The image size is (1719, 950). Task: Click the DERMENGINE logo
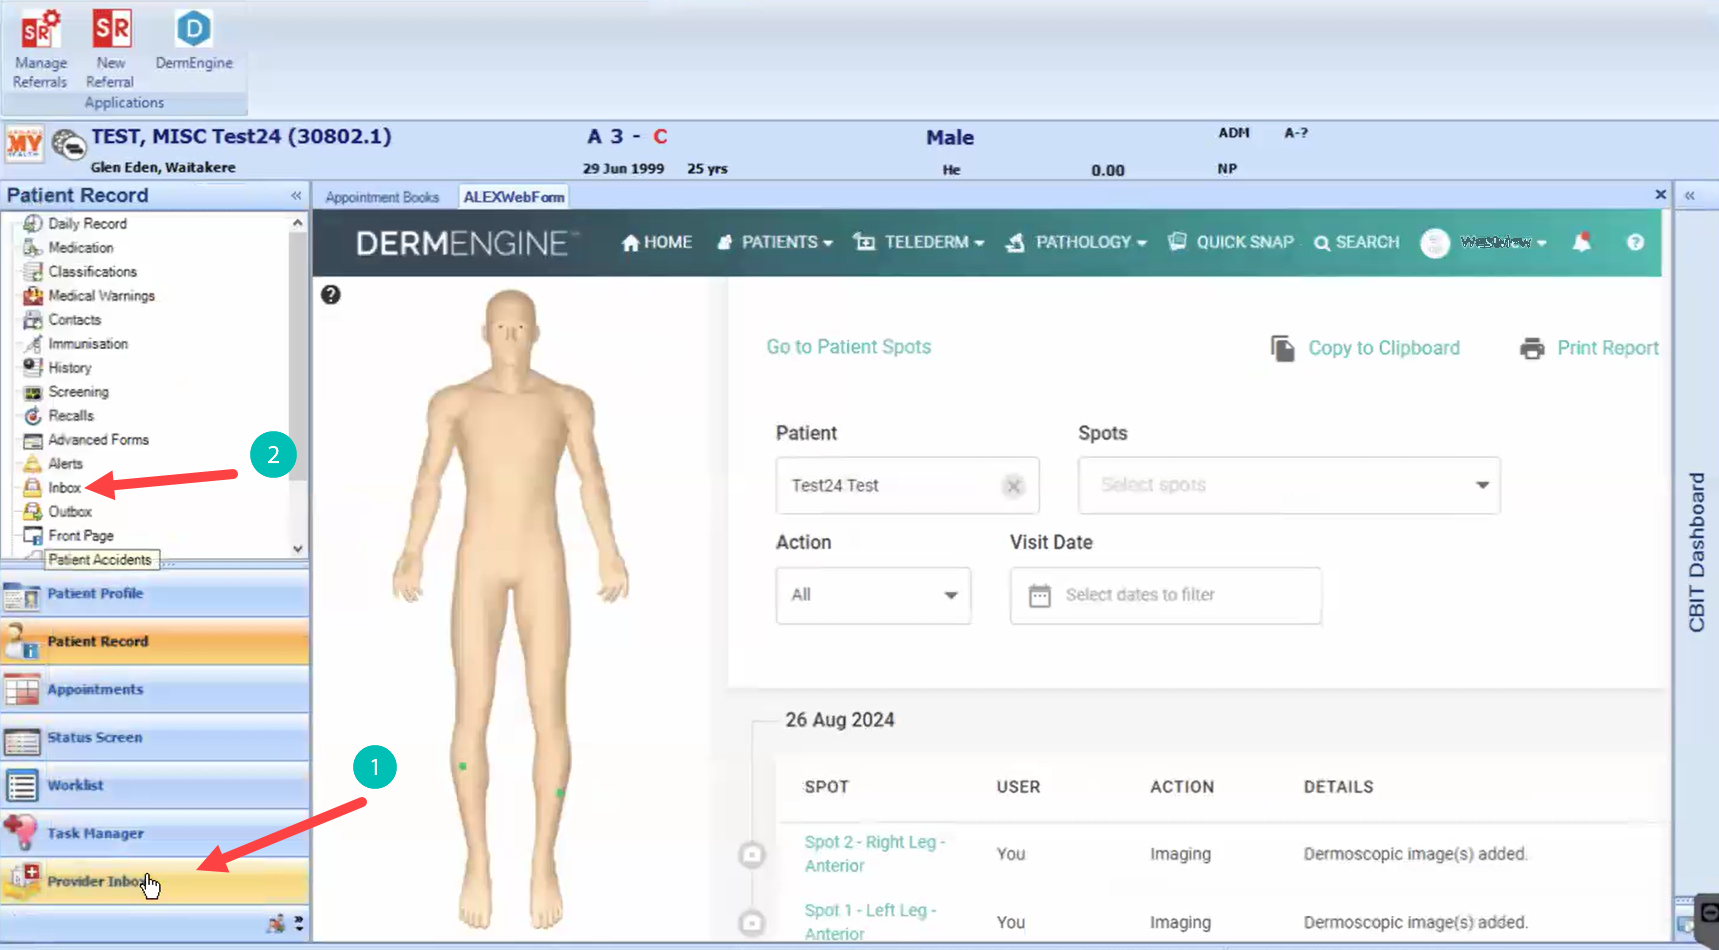coord(467,243)
